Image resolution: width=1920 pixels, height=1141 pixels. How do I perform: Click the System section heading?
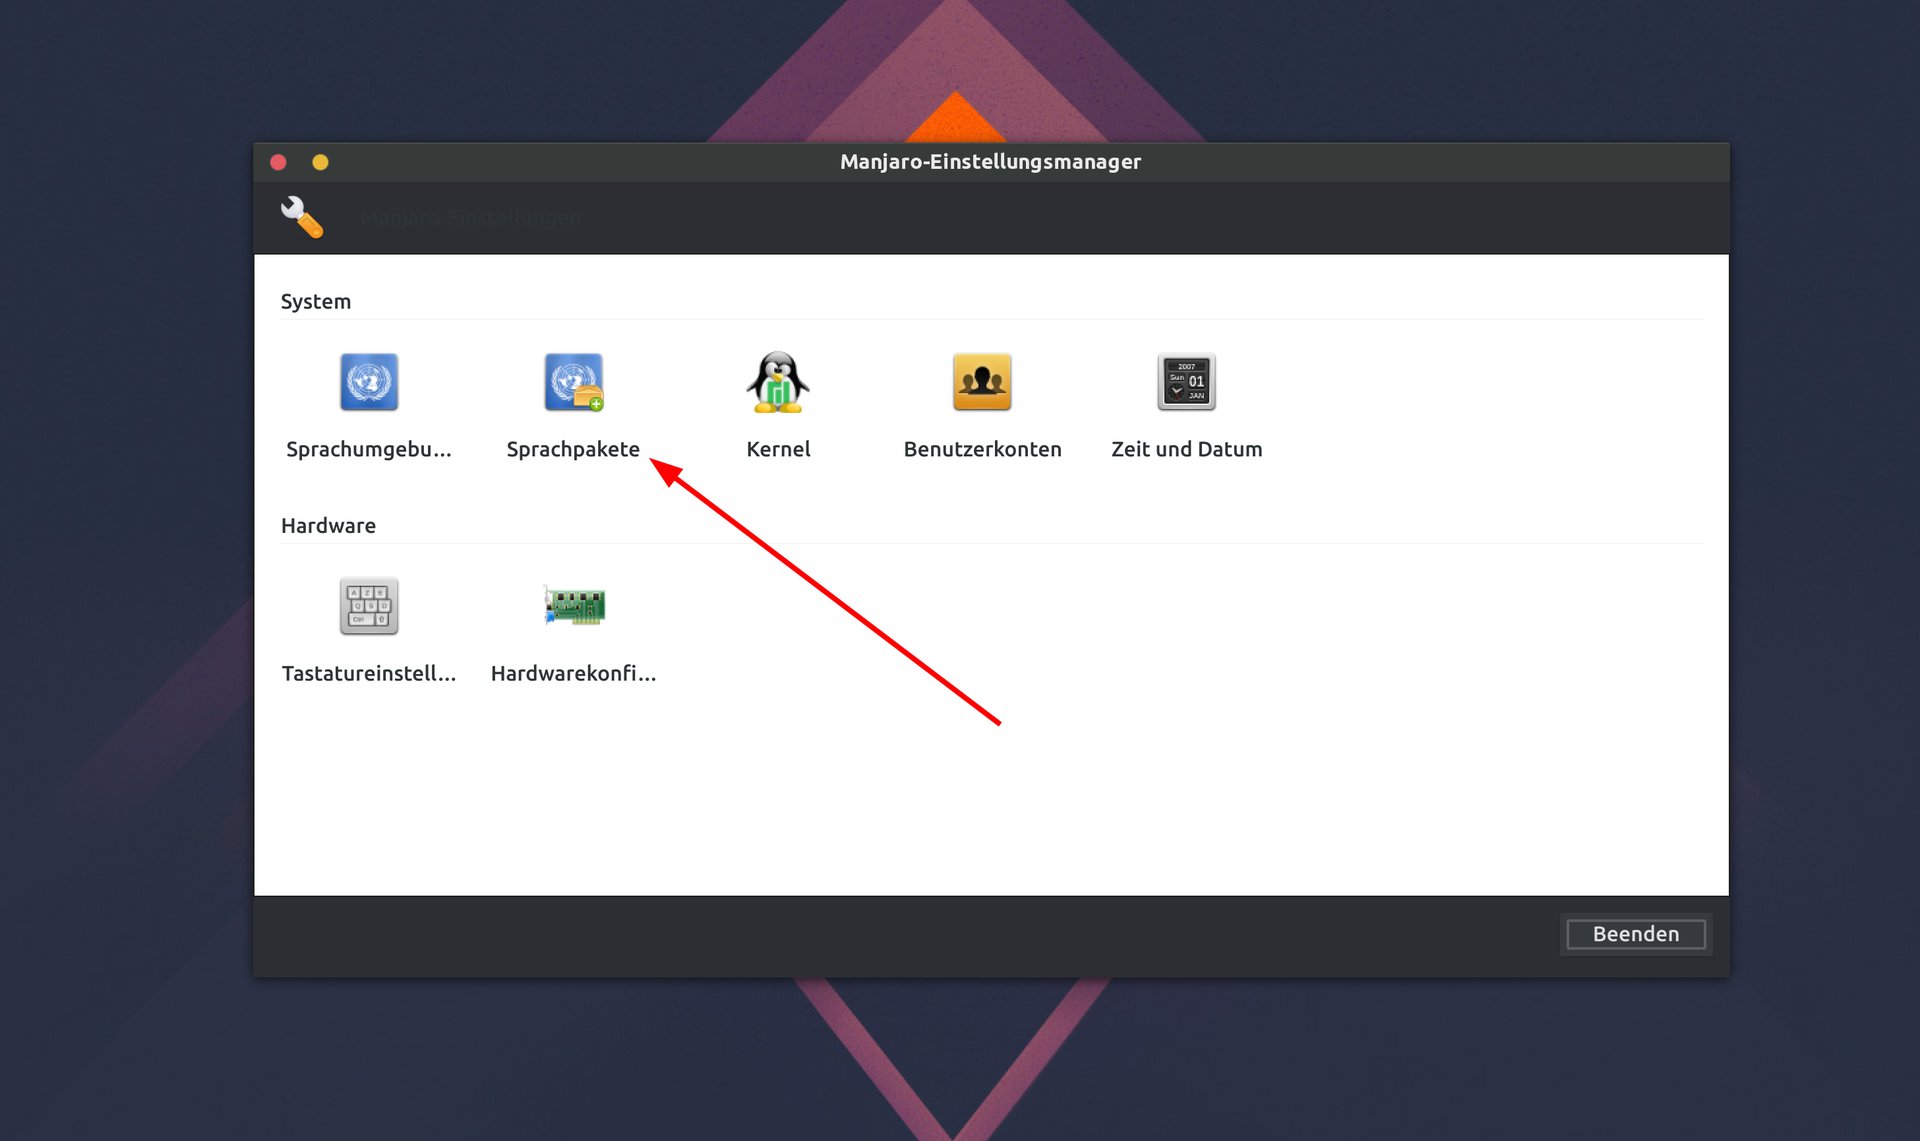click(x=316, y=301)
